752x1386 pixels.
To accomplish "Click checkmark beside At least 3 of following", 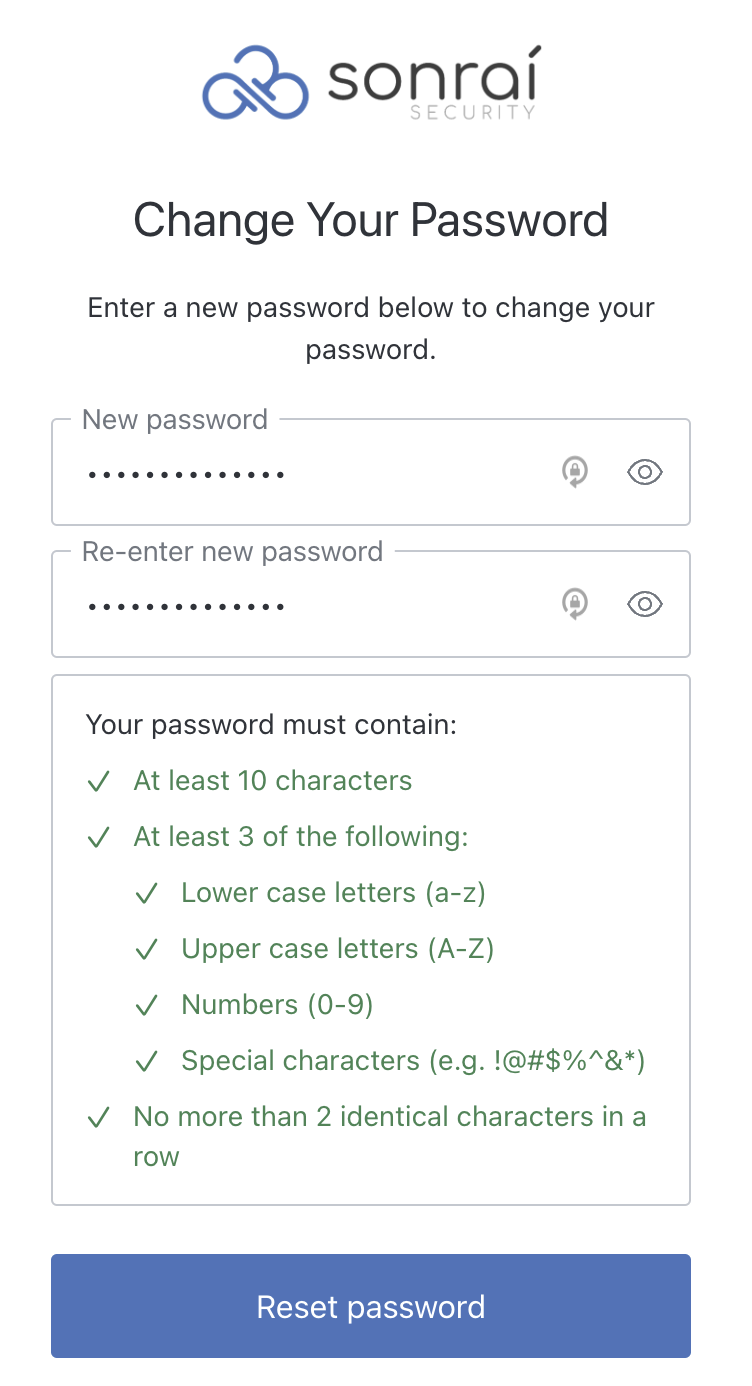I will pos(98,838).
